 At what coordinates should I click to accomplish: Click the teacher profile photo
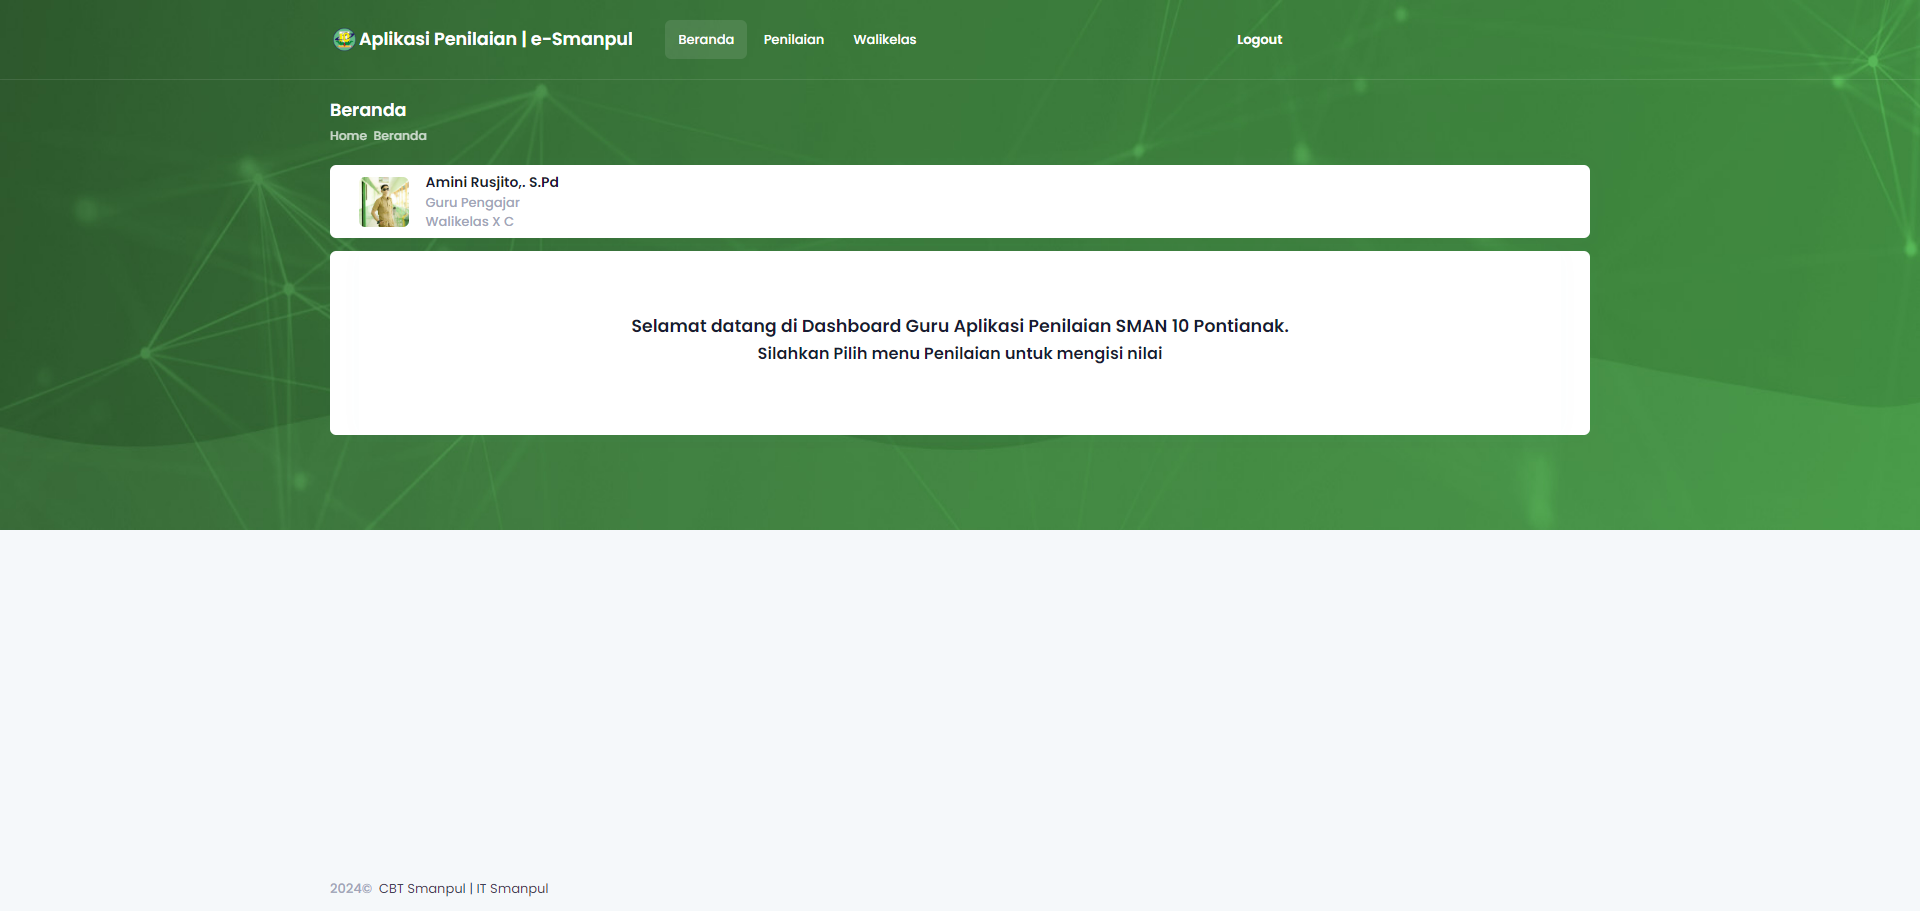point(385,202)
